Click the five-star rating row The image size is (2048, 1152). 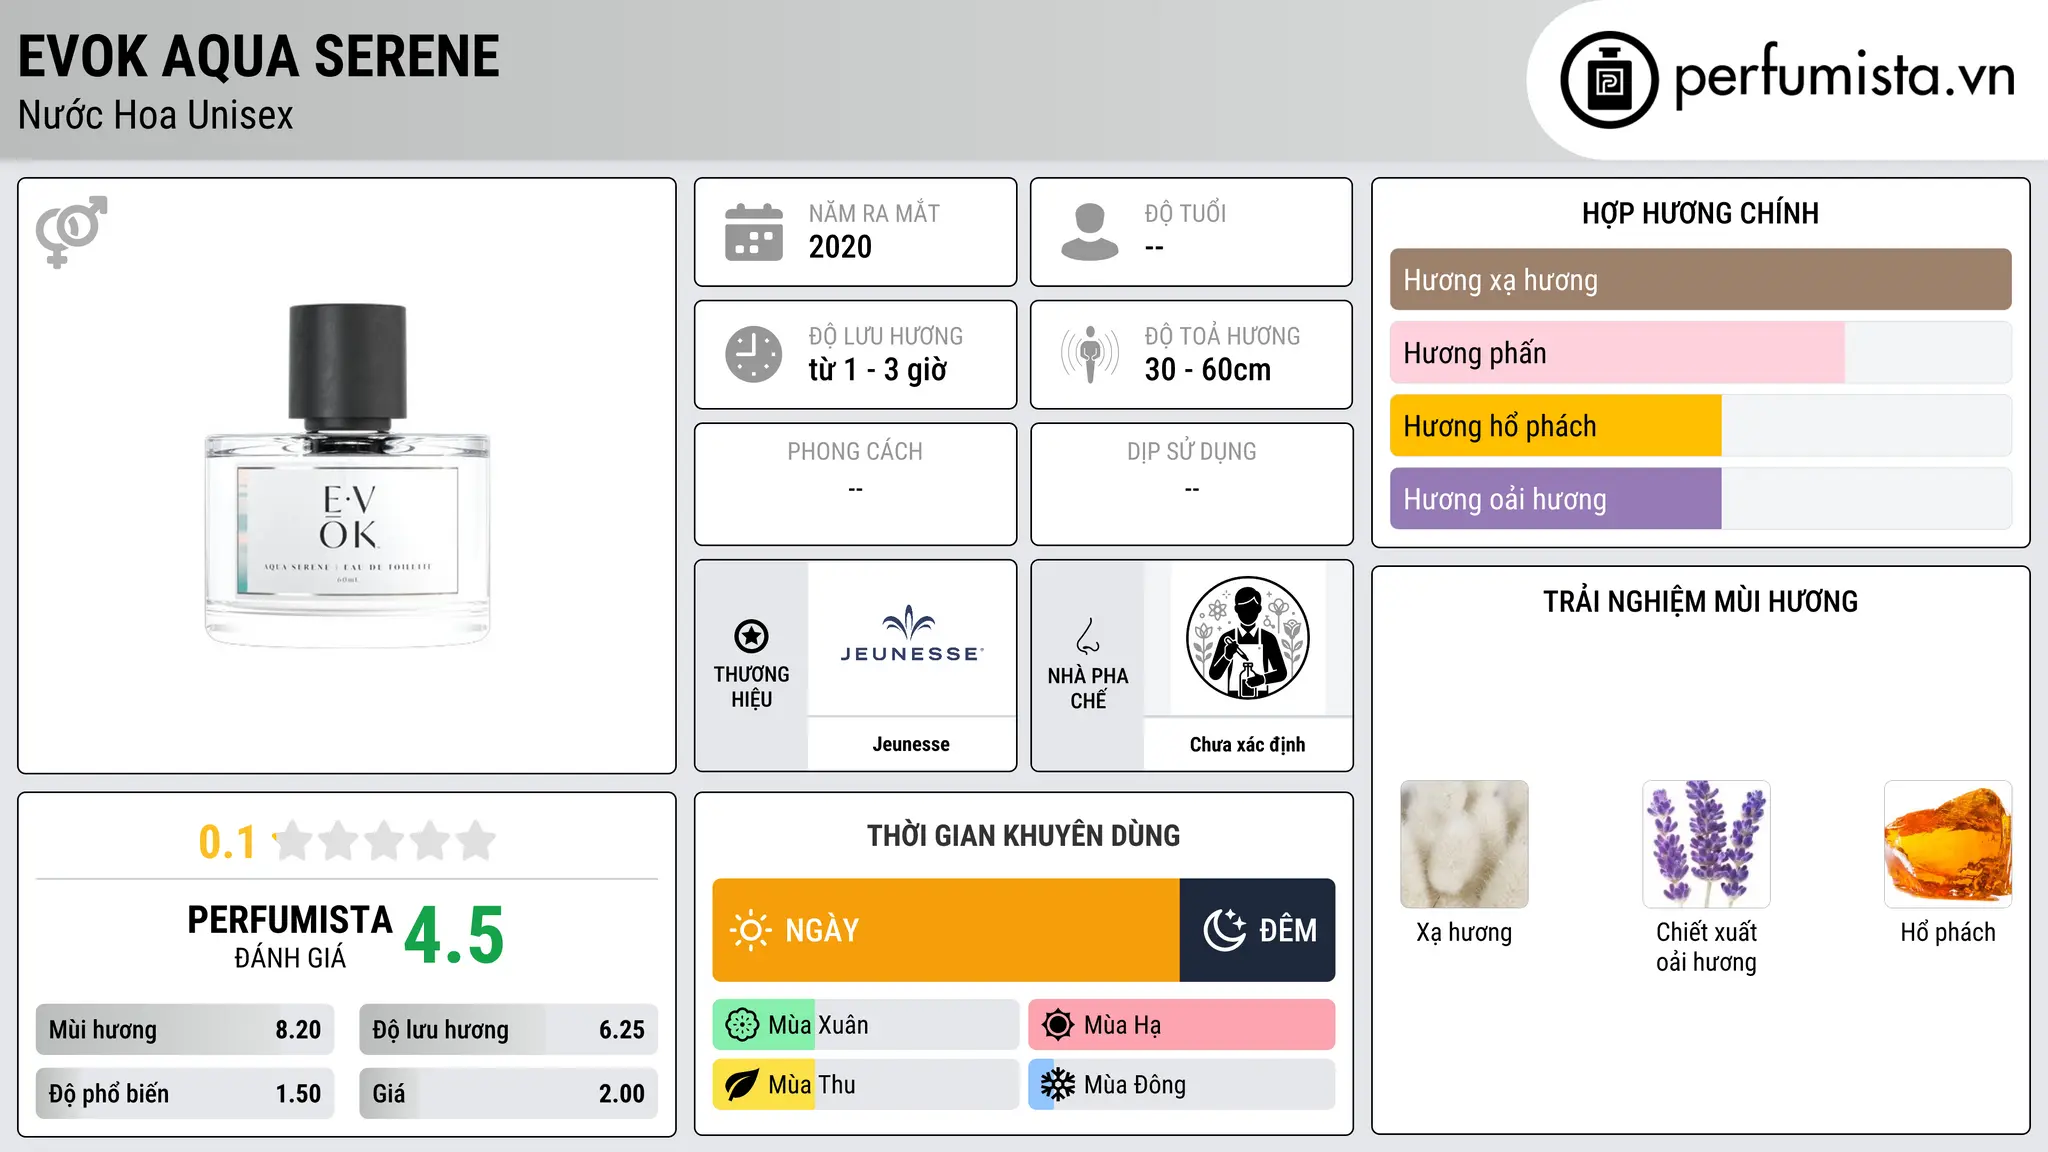(385, 841)
